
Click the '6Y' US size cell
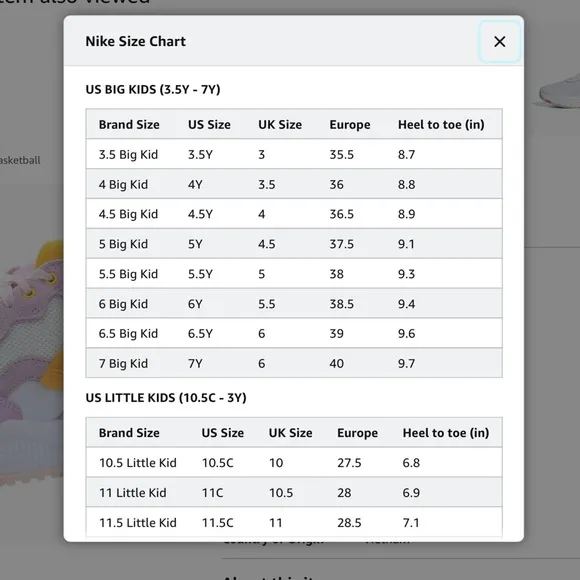tap(195, 304)
